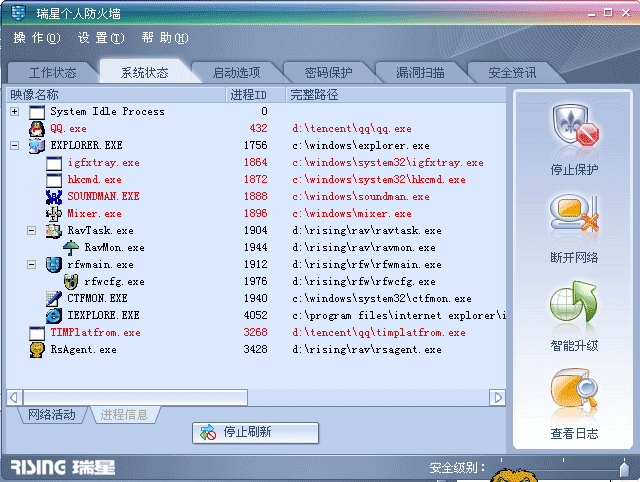640x482 pixels.
Task: Click the 查看日志 label
Action: point(574,433)
